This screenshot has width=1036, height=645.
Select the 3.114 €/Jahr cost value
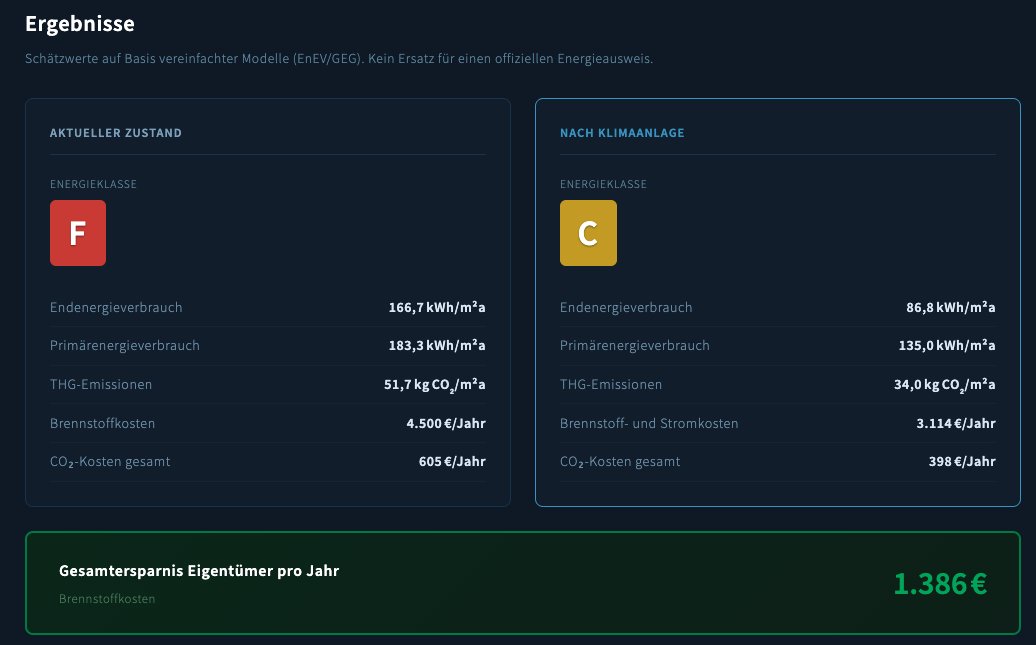pos(956,423)
